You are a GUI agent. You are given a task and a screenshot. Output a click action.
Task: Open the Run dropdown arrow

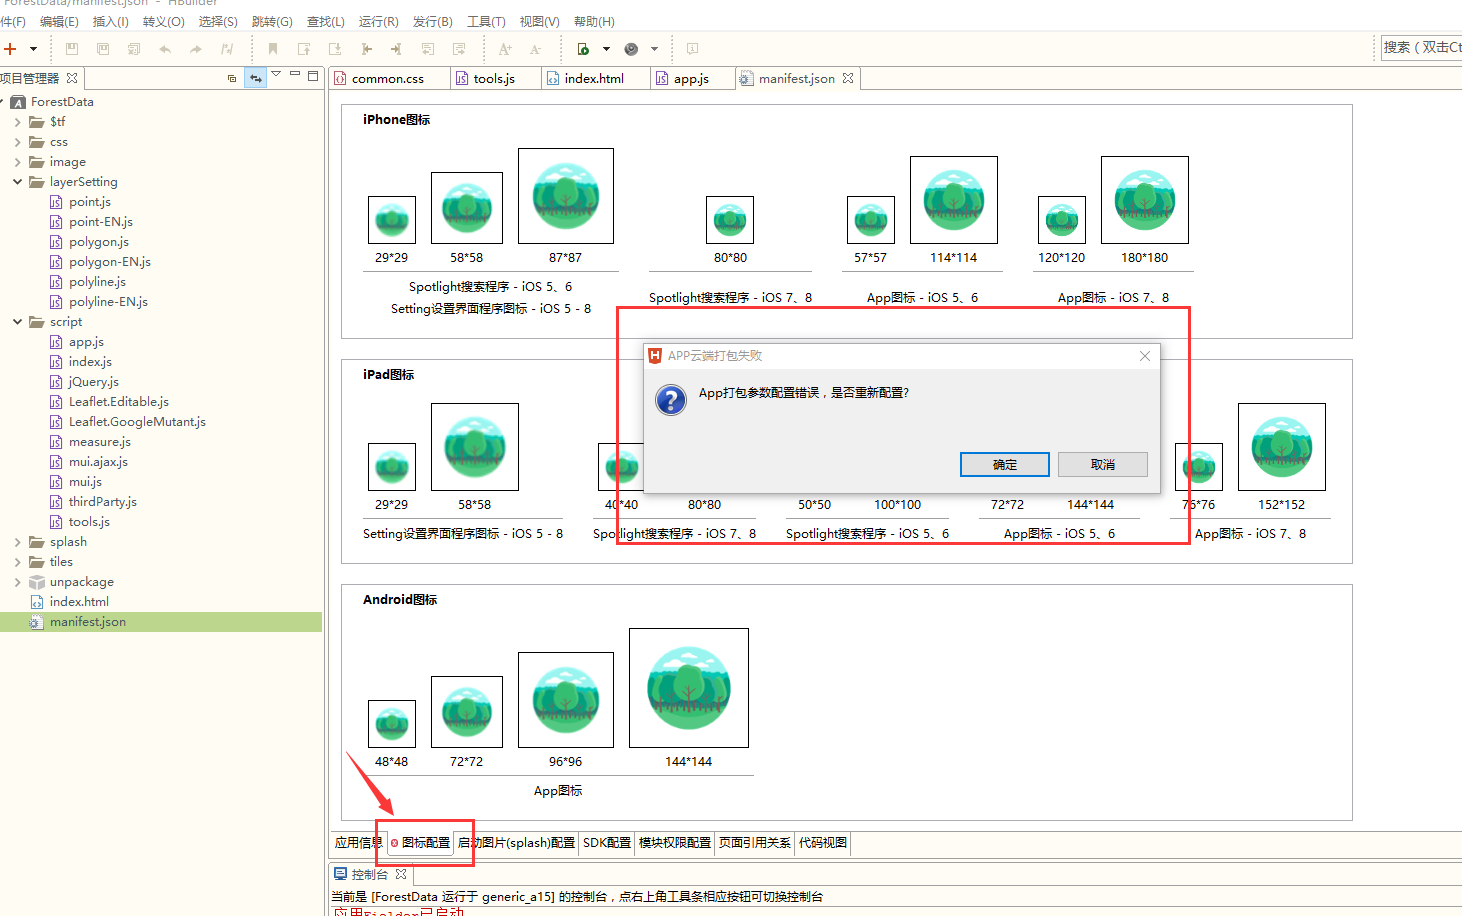pyautogui.click(x=606, y=49)
